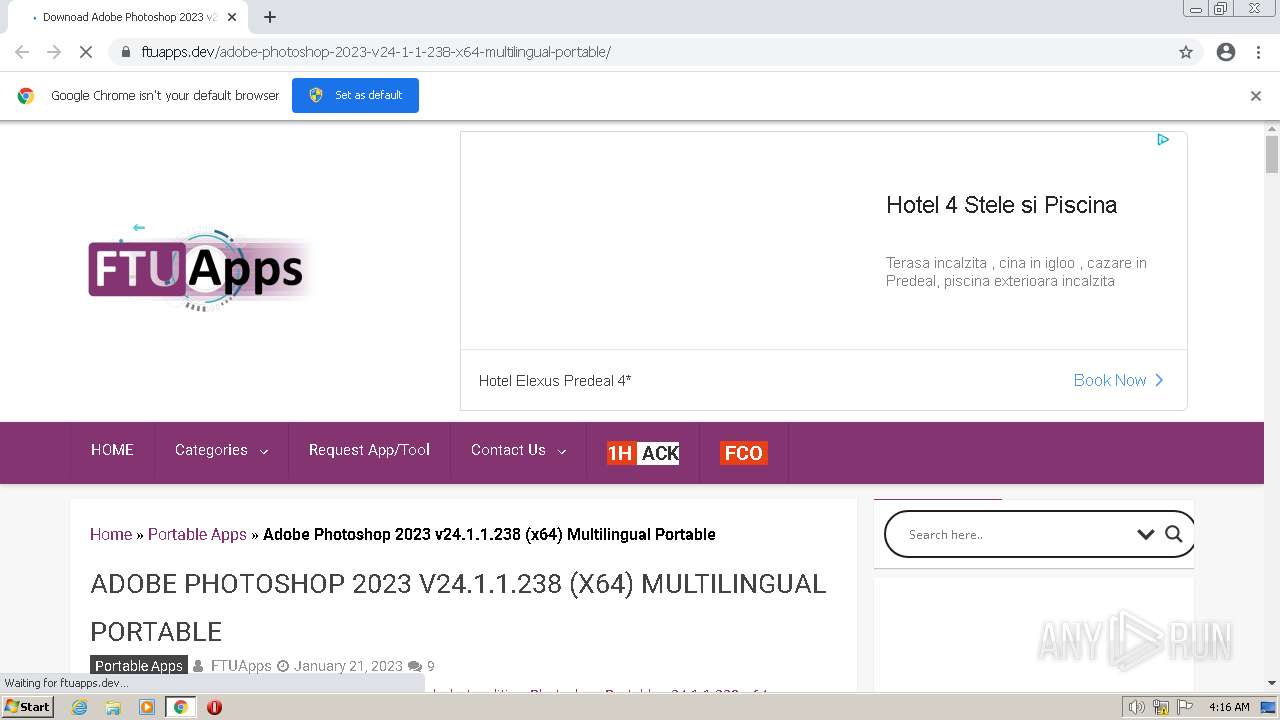Click Book Now on hotel ad
This screenshot has width=1280, height=720.
pyautogui.click(x=1118, y=380)
